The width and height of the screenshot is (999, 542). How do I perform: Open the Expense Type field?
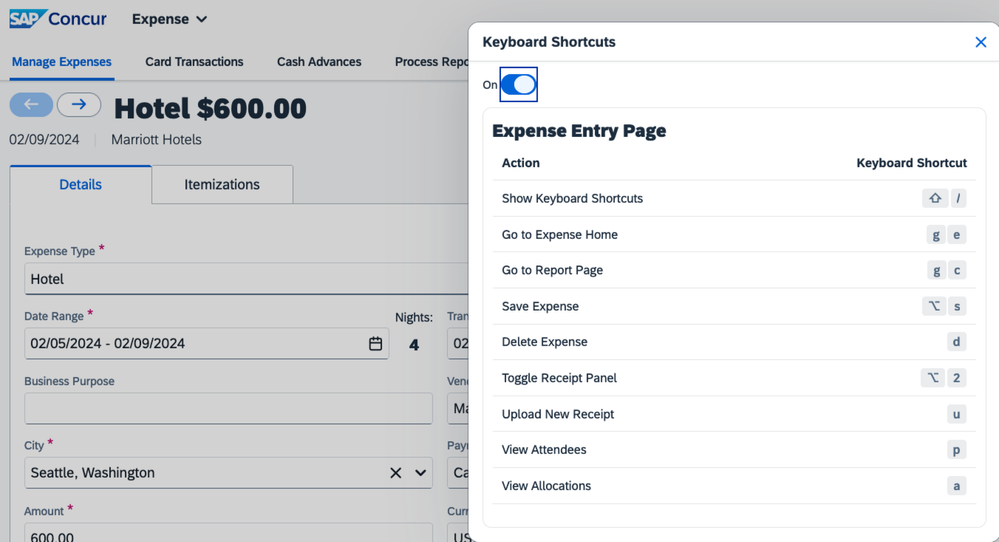click(246, 279)
